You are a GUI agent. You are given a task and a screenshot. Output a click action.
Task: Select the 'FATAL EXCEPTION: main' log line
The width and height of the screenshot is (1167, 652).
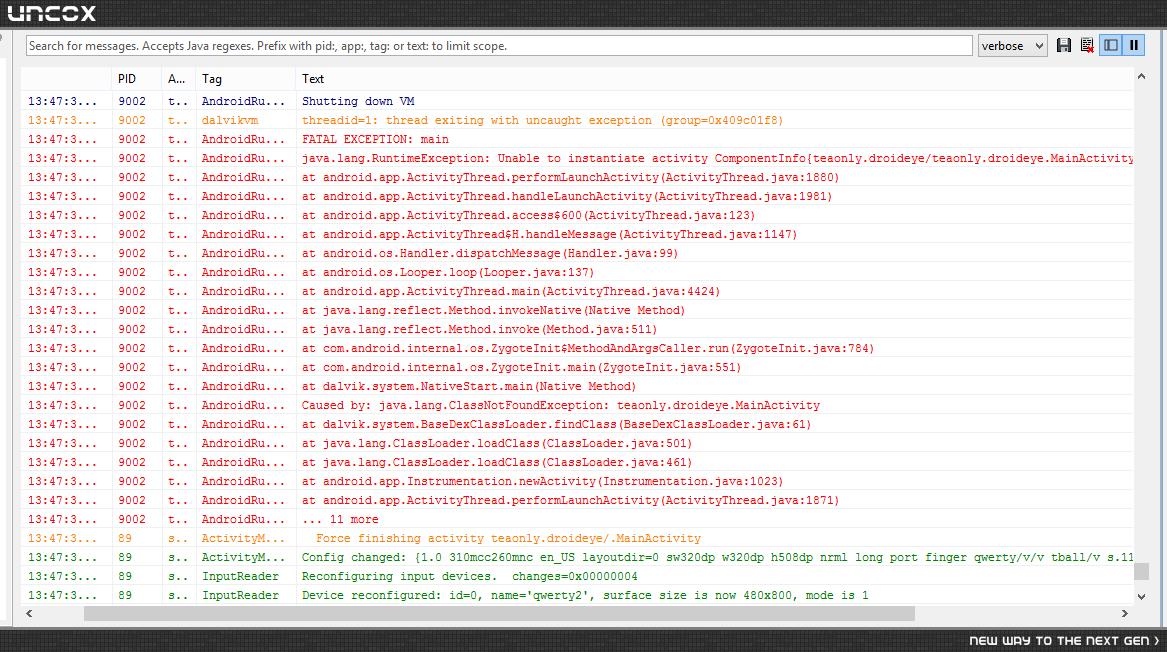click(577, 139)
